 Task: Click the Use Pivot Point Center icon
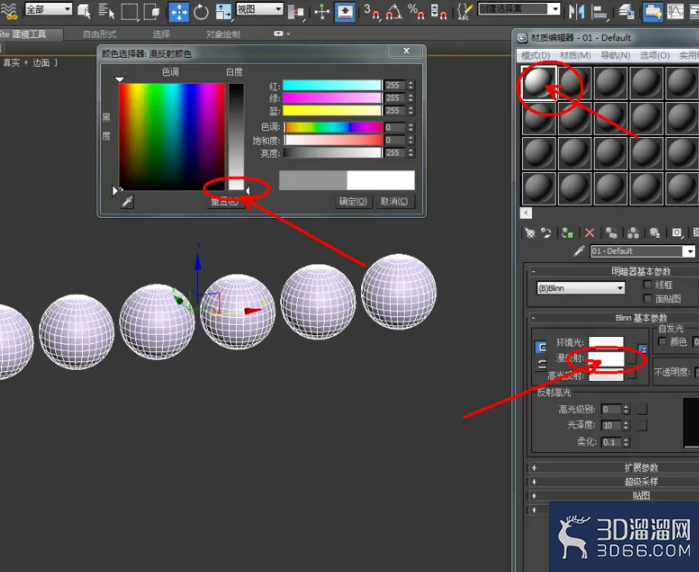click(x=296, y=12)
